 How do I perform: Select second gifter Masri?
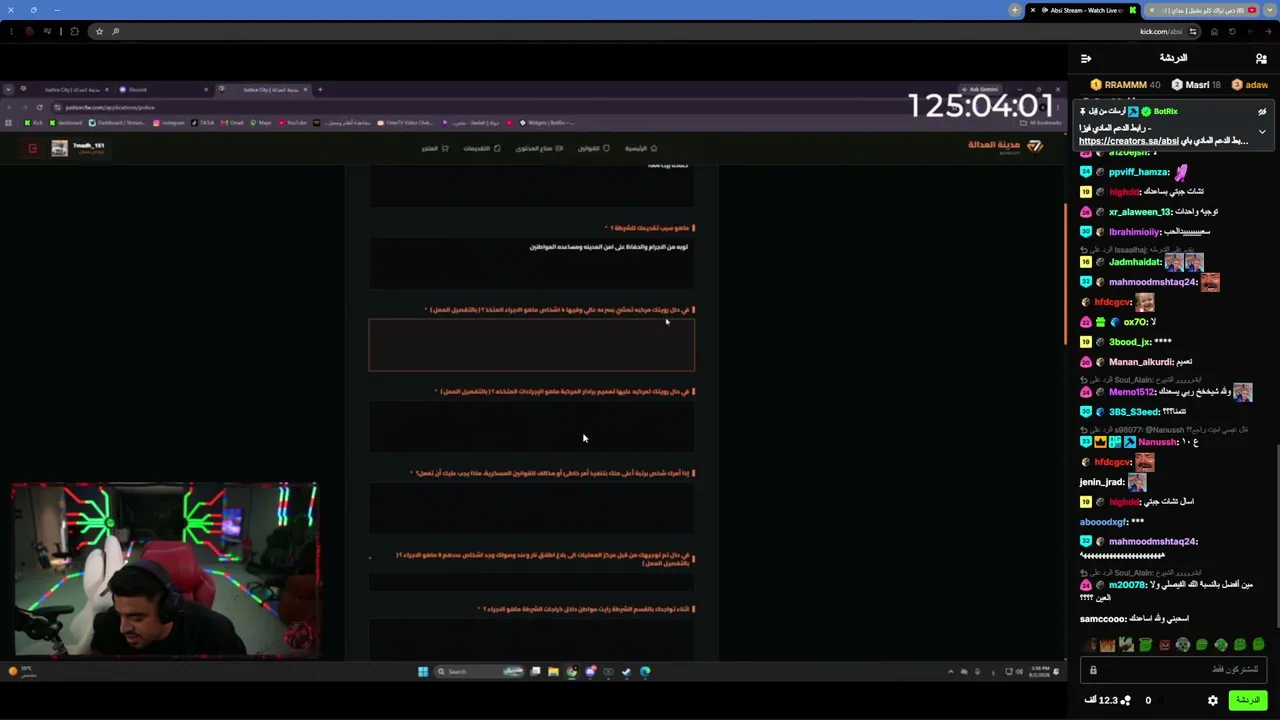click(x=1196, y=85)
